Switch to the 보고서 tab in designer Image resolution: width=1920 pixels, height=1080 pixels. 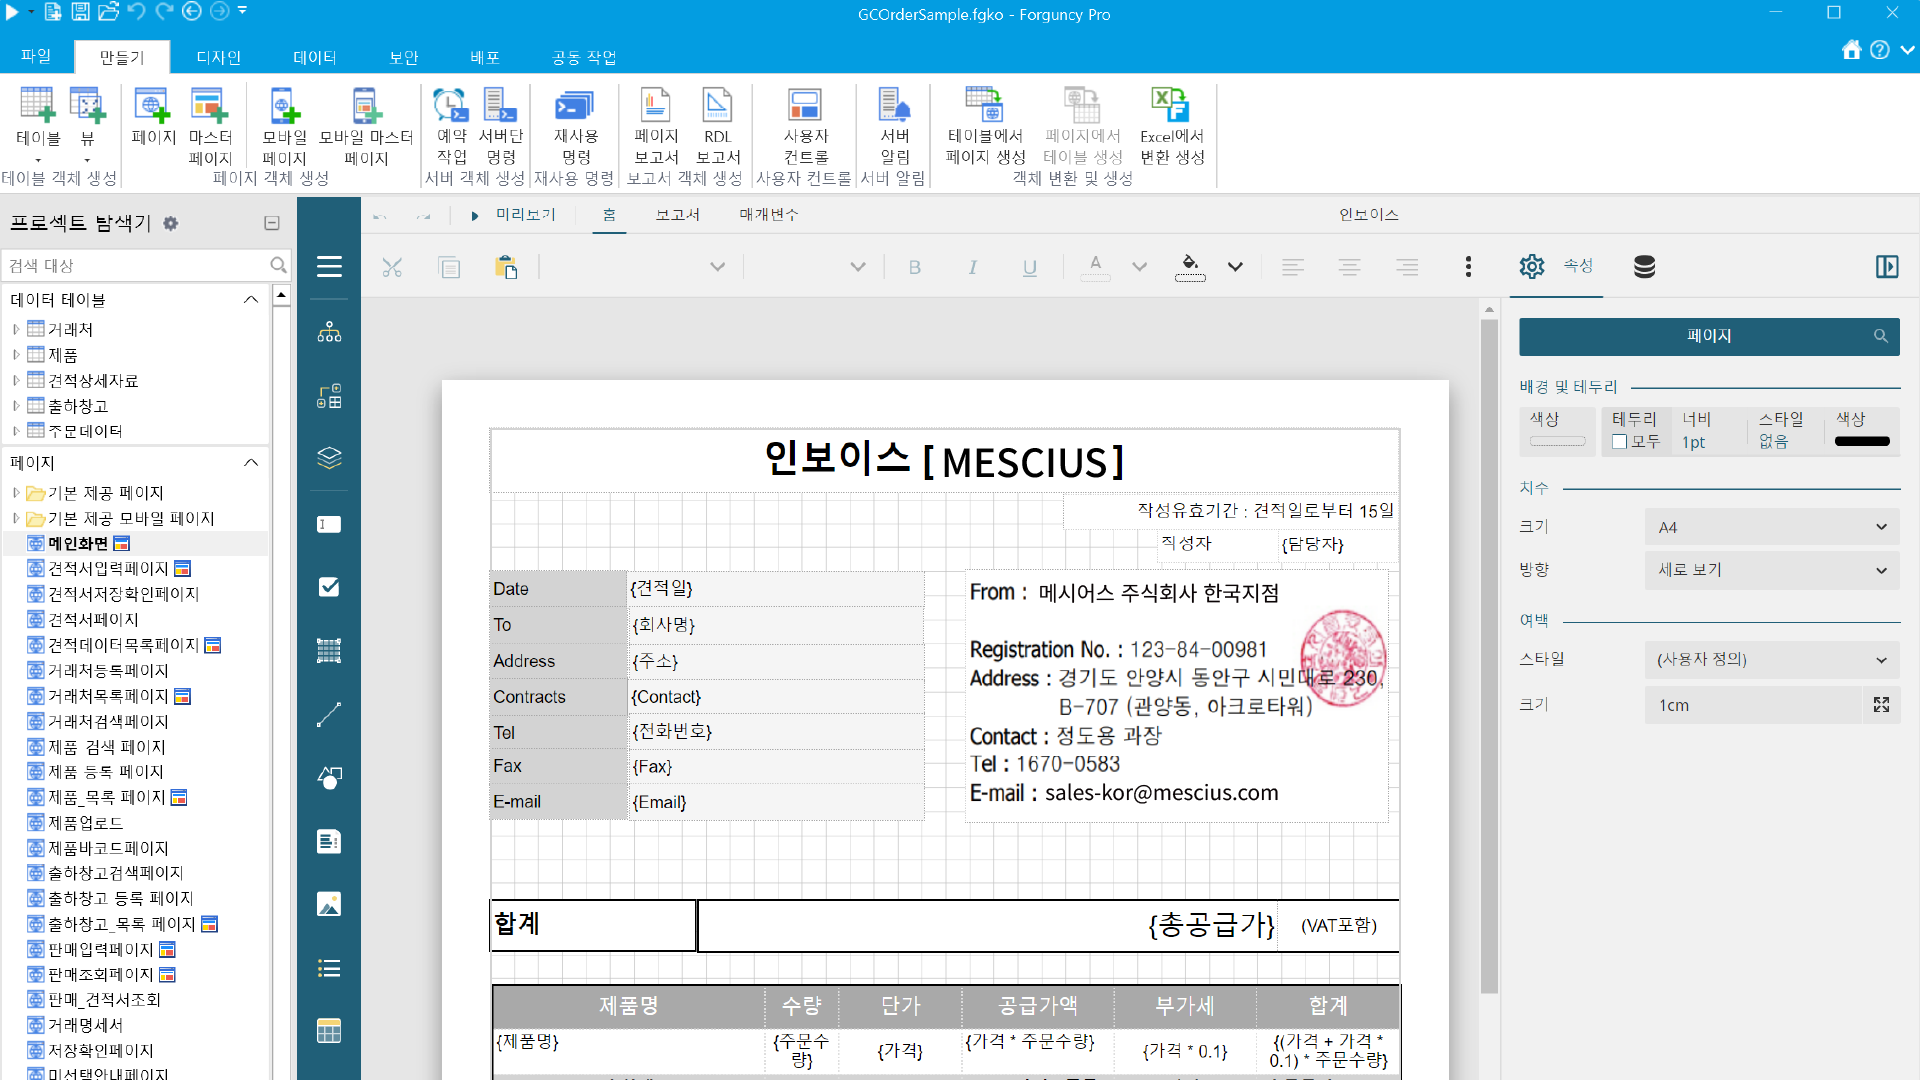tap(677, 215)
